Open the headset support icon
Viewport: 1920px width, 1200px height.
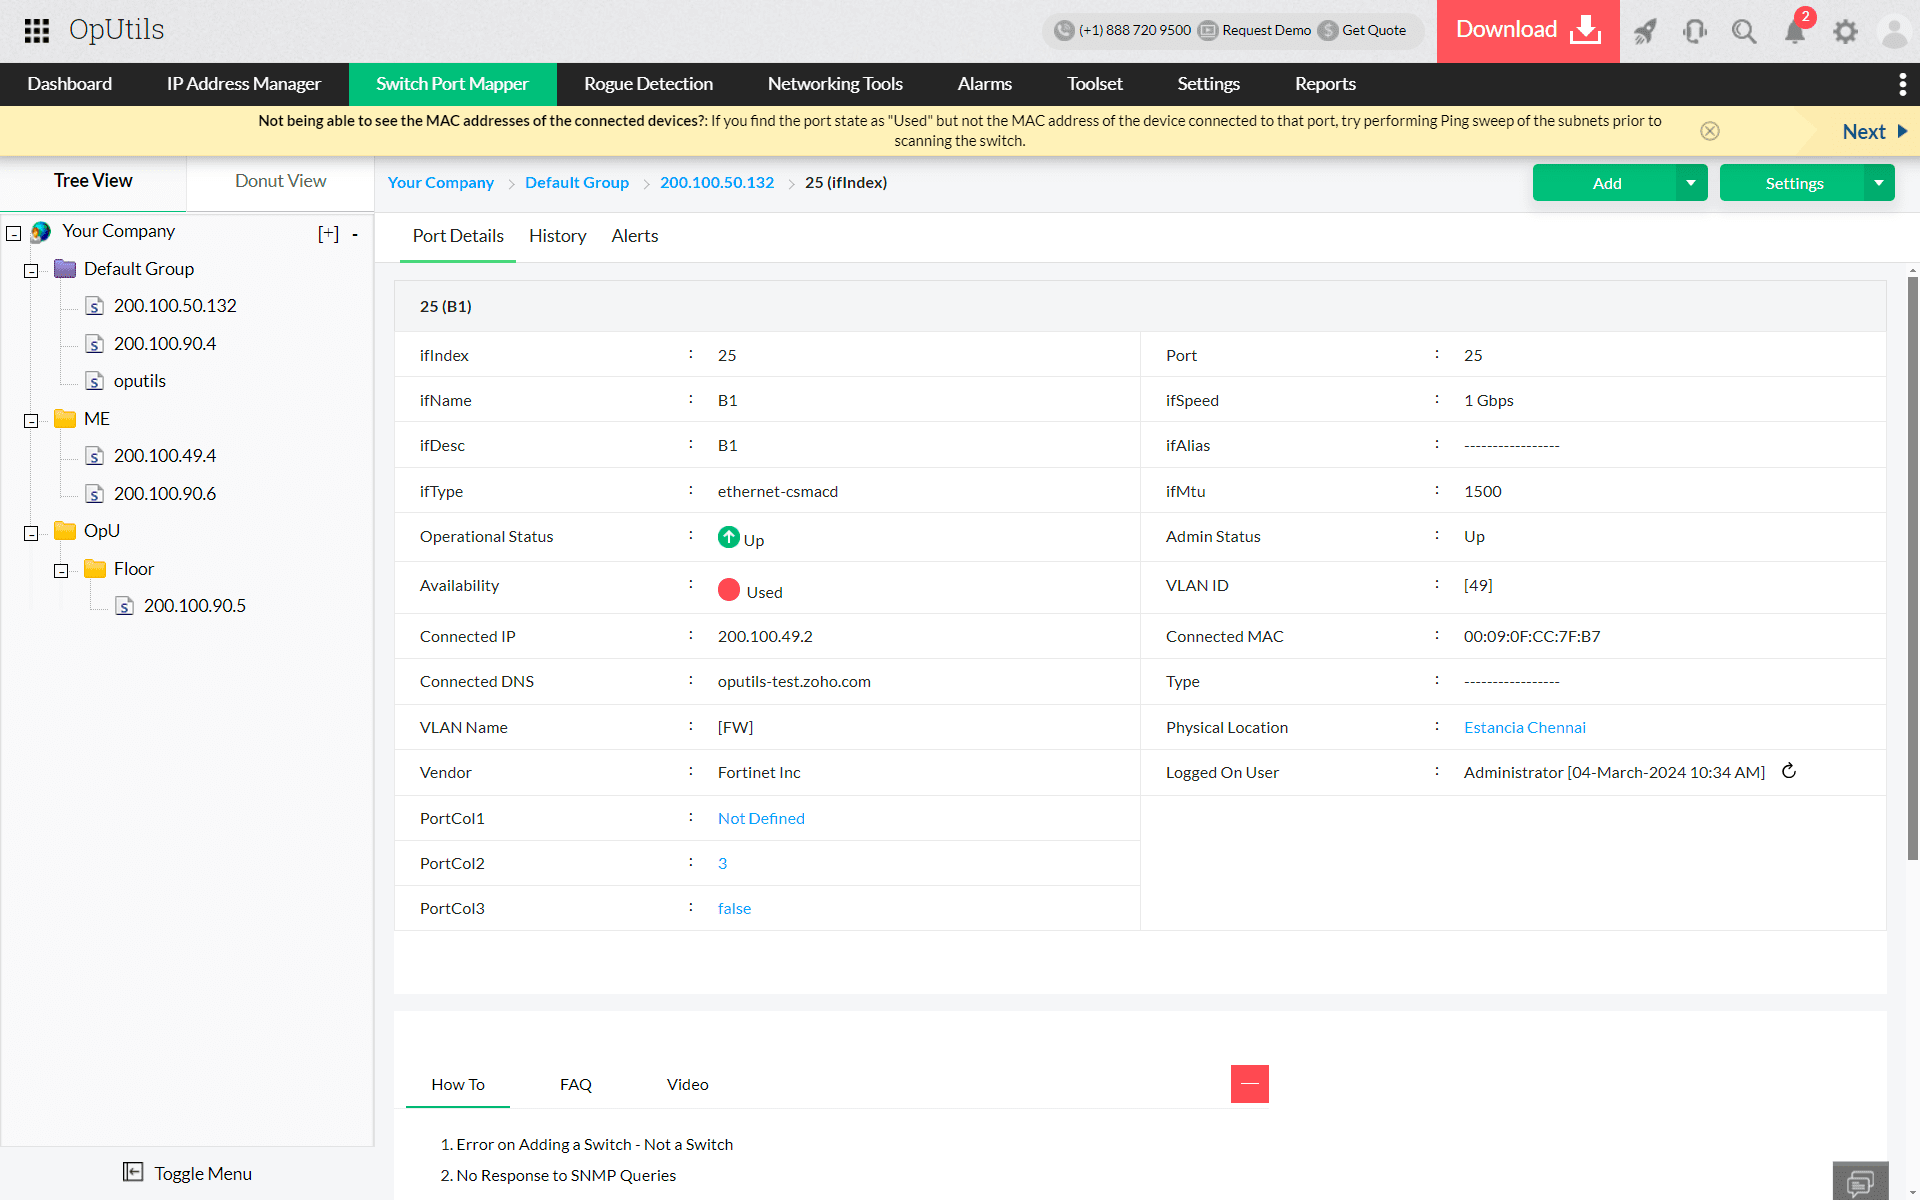[1695, 31]
